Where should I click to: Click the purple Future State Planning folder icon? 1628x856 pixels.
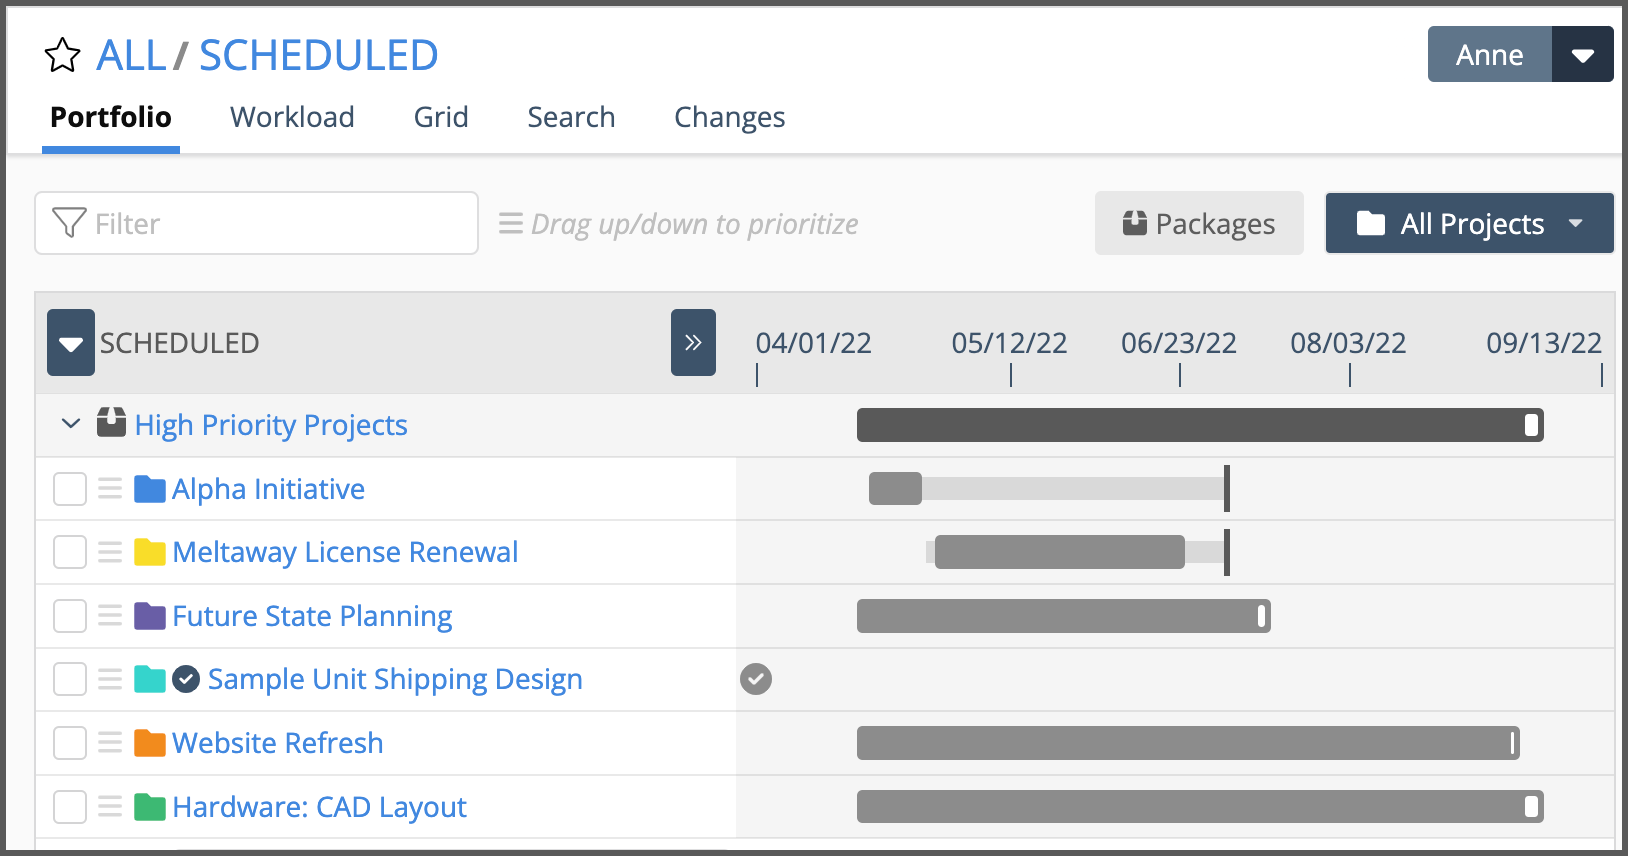[150, 616]
